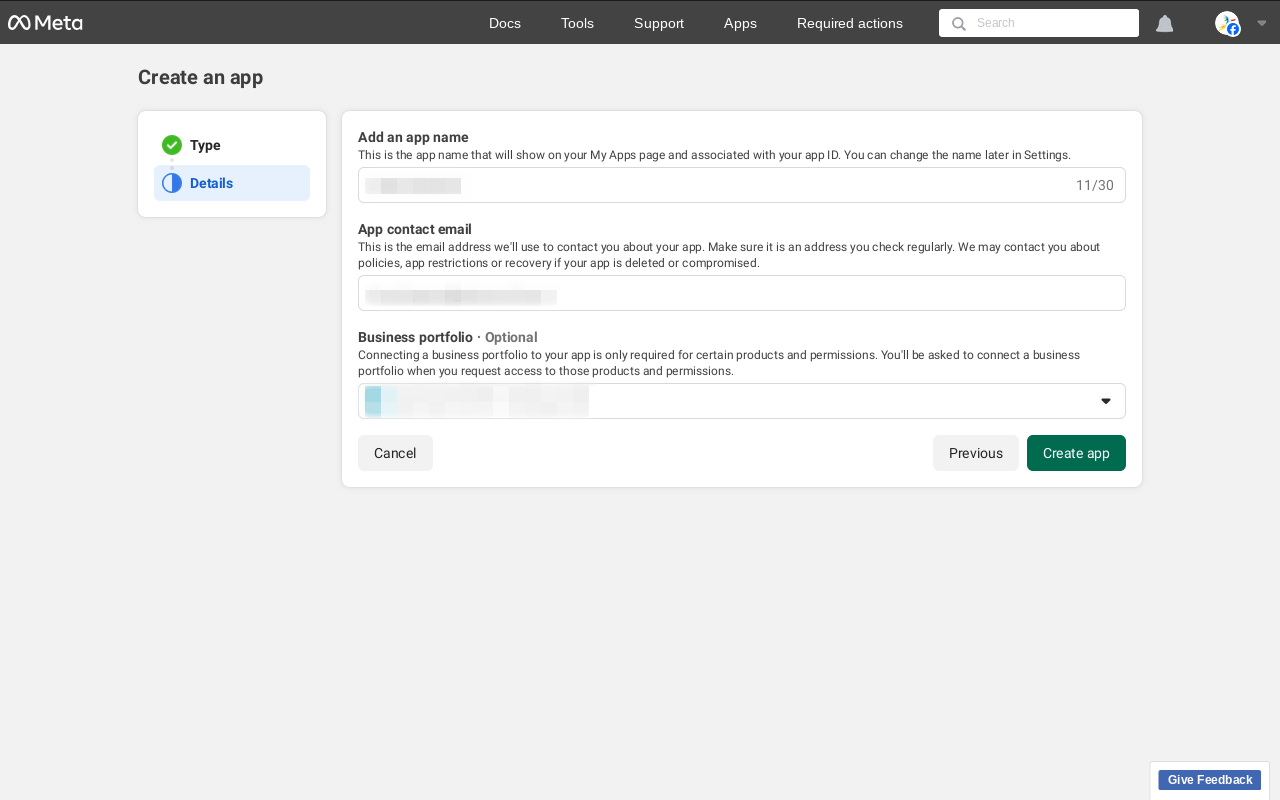1280x800 pixels.
Task: Open the Tools menu
Action: [577, 23]
